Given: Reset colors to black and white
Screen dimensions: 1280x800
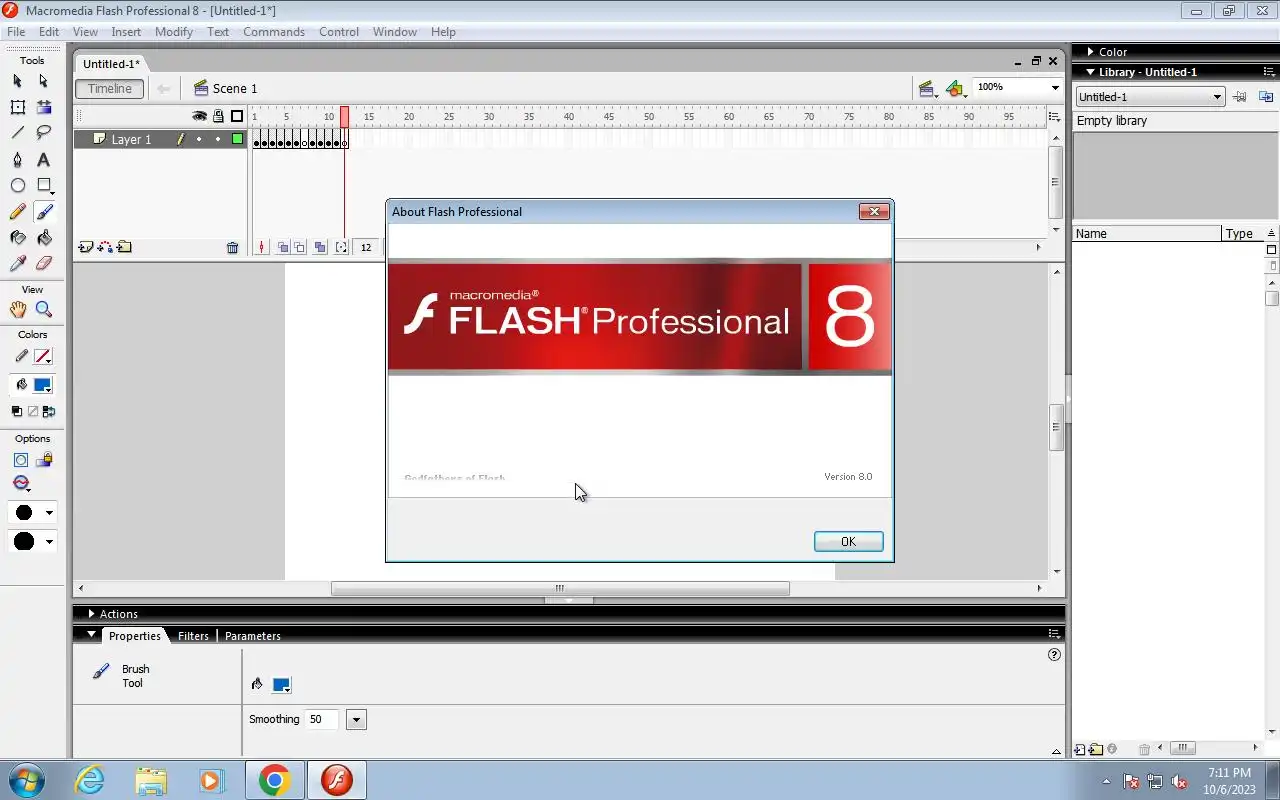Looking at the screenshot, I should coord(17,411).
